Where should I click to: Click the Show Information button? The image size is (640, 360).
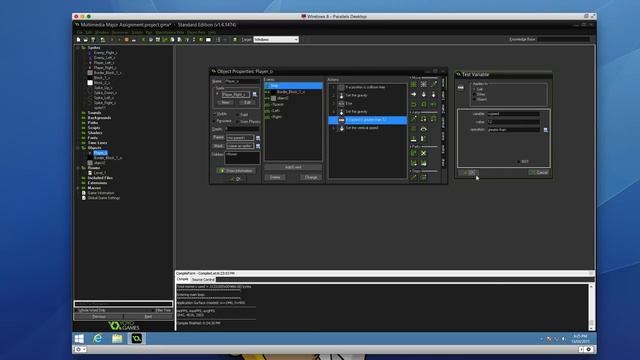[x=236, y=171]
